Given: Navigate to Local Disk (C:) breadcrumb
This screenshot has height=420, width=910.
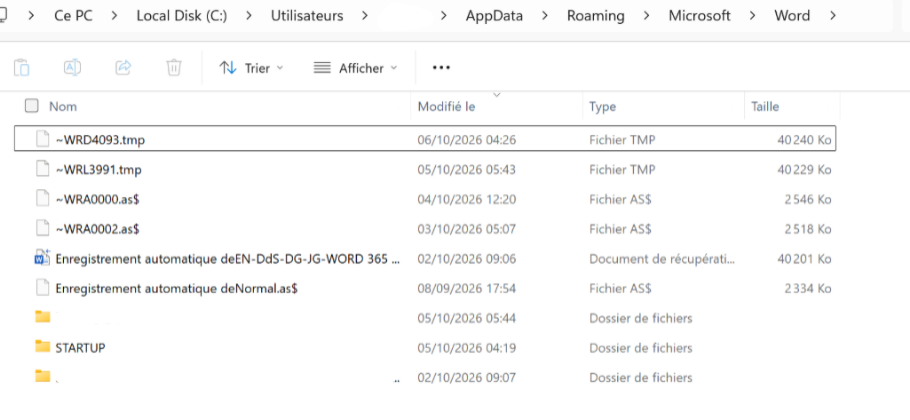Looking at the screenshot, I should 183,16.
